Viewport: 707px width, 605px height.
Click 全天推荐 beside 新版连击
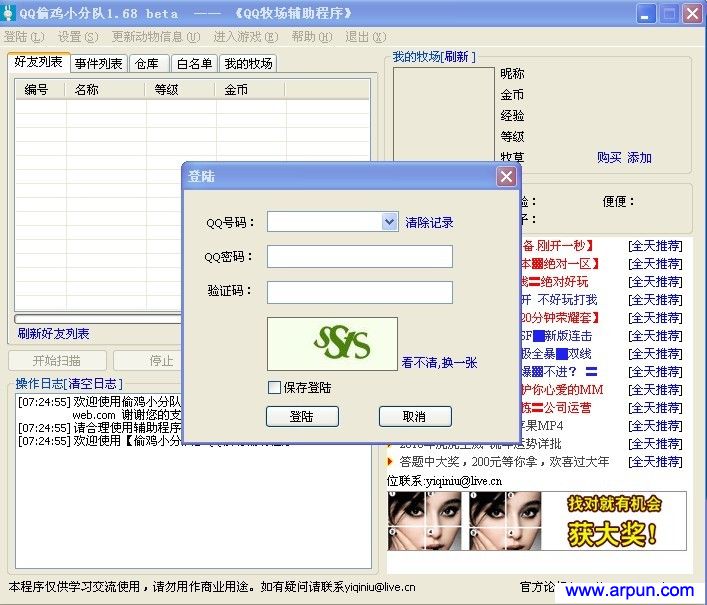click(x=655, y=336)
